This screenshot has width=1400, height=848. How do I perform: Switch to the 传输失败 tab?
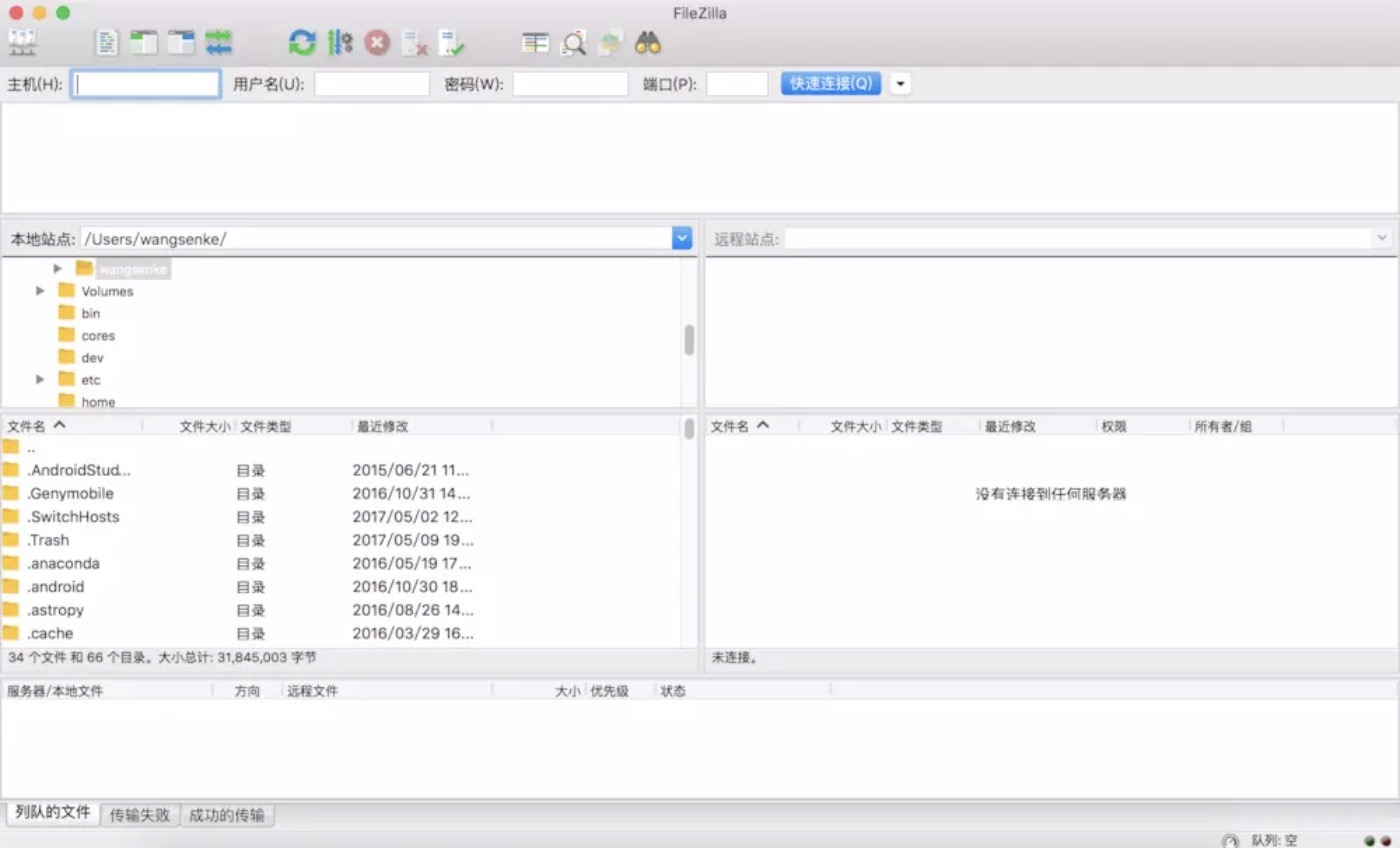coord(140,815)
